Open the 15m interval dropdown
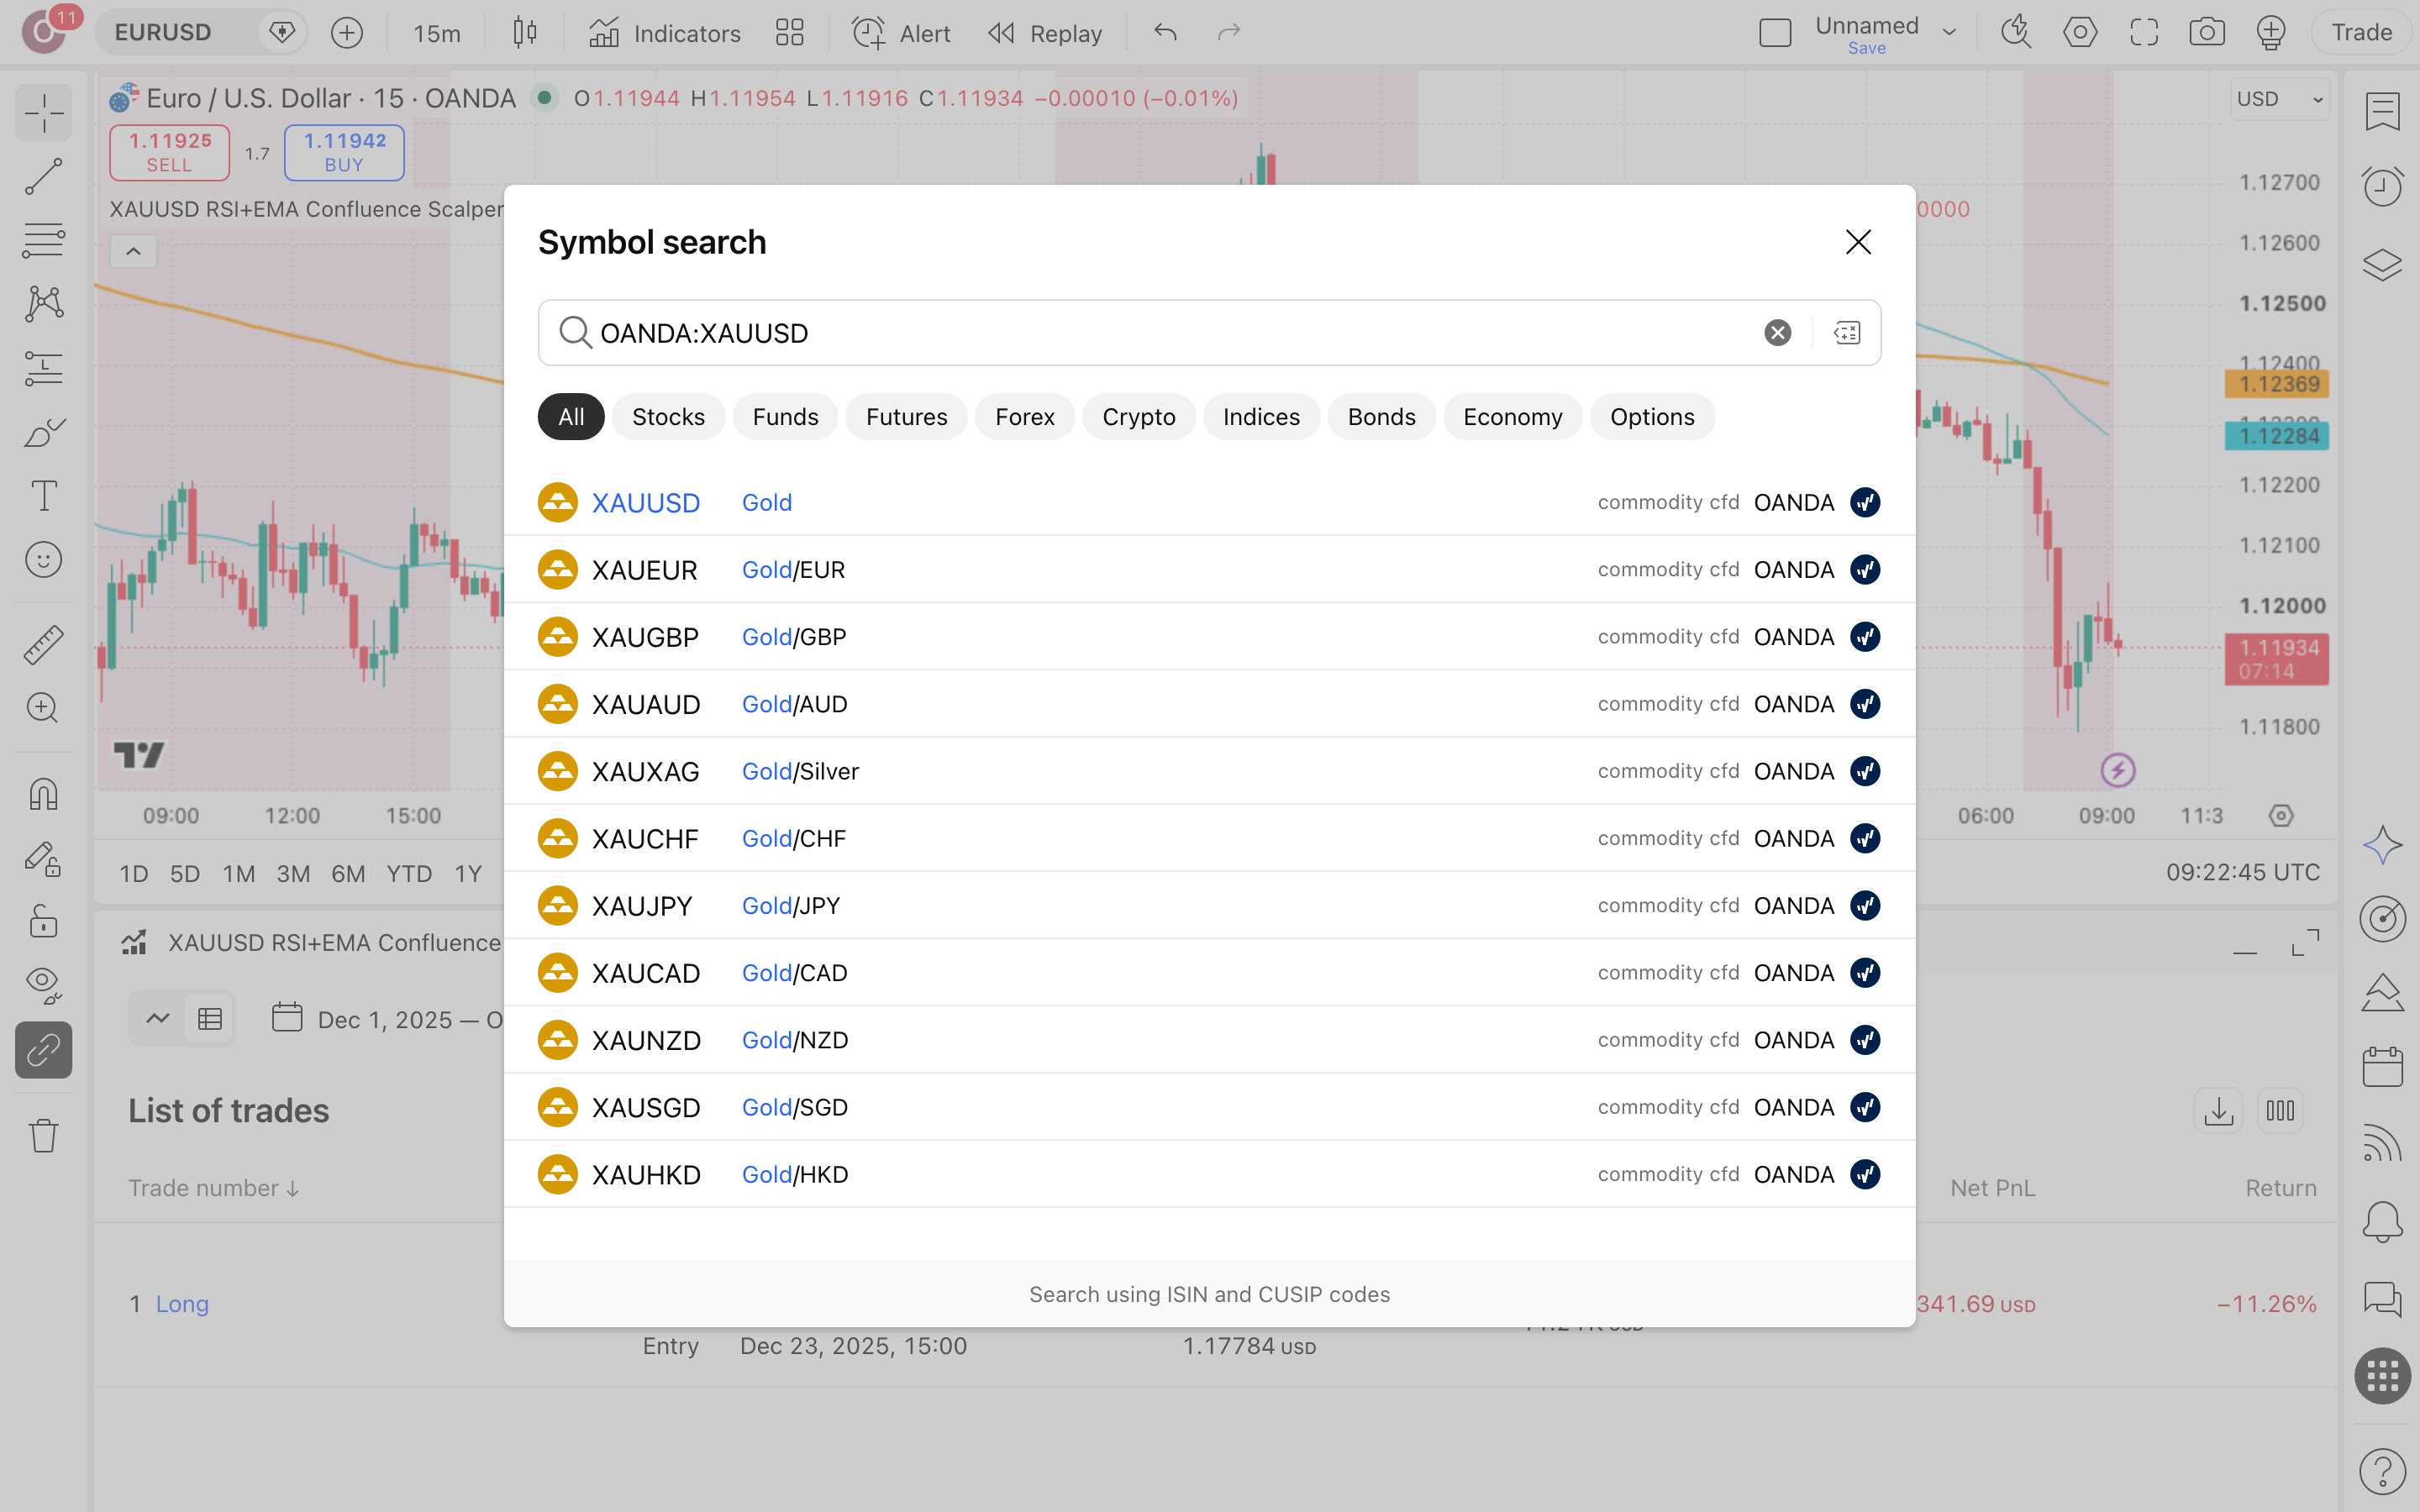The width and height of the screenshot is (2420, 1512). tap(437, 33)
